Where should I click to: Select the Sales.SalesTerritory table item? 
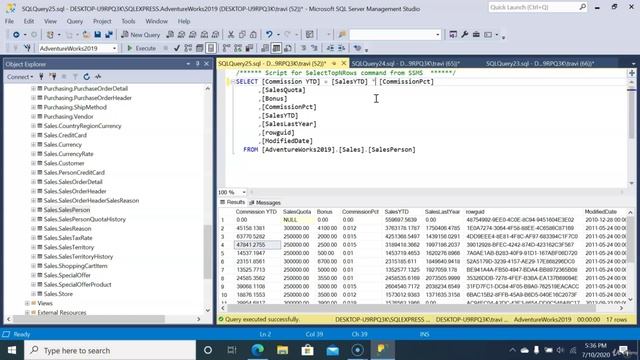coord(69,247)
